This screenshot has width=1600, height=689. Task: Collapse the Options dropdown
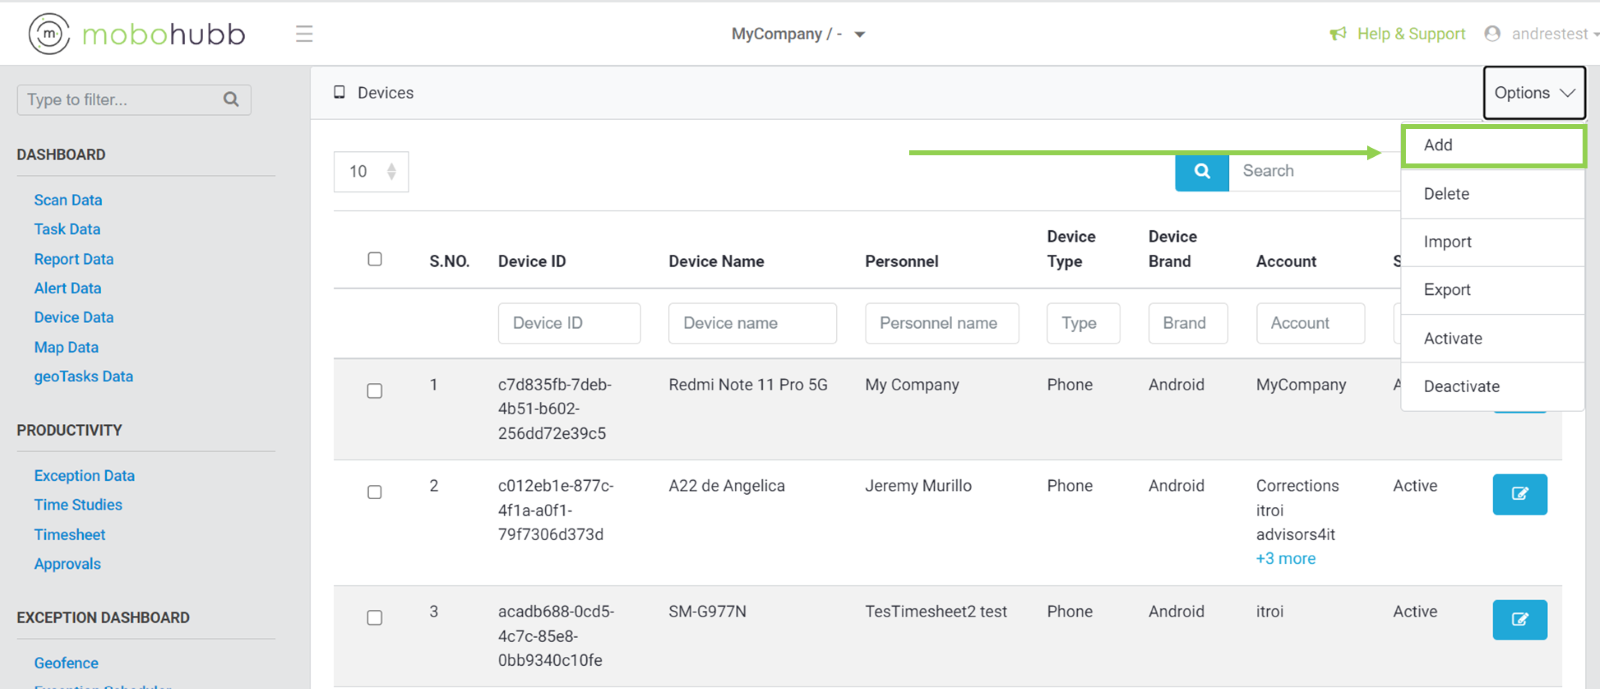coord(1533,93)
